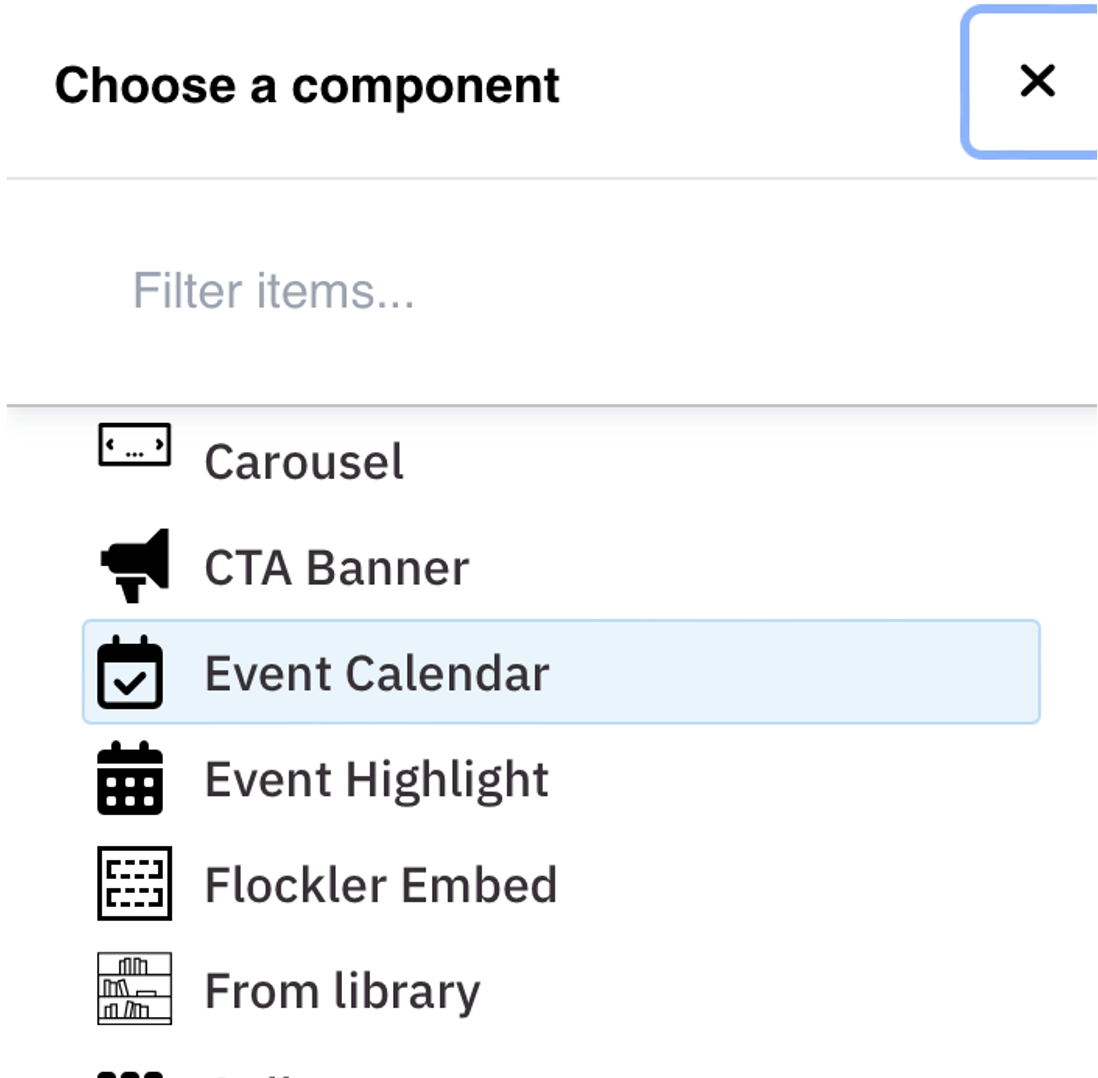Click the empty area right of Filter items placeholder
1098x1078 pixels.
tap(750, 291)
